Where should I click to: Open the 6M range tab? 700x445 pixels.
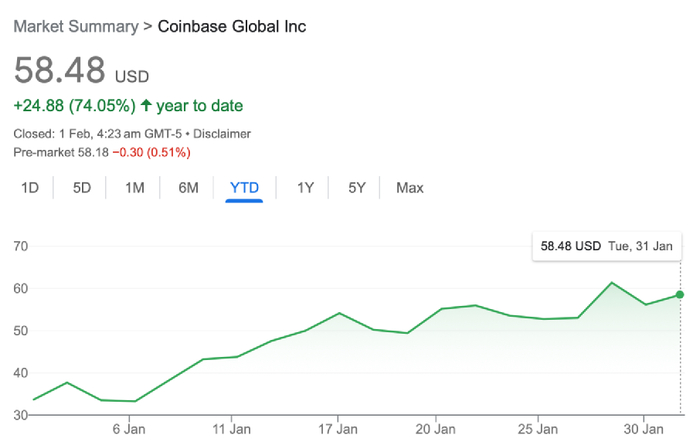188,187
